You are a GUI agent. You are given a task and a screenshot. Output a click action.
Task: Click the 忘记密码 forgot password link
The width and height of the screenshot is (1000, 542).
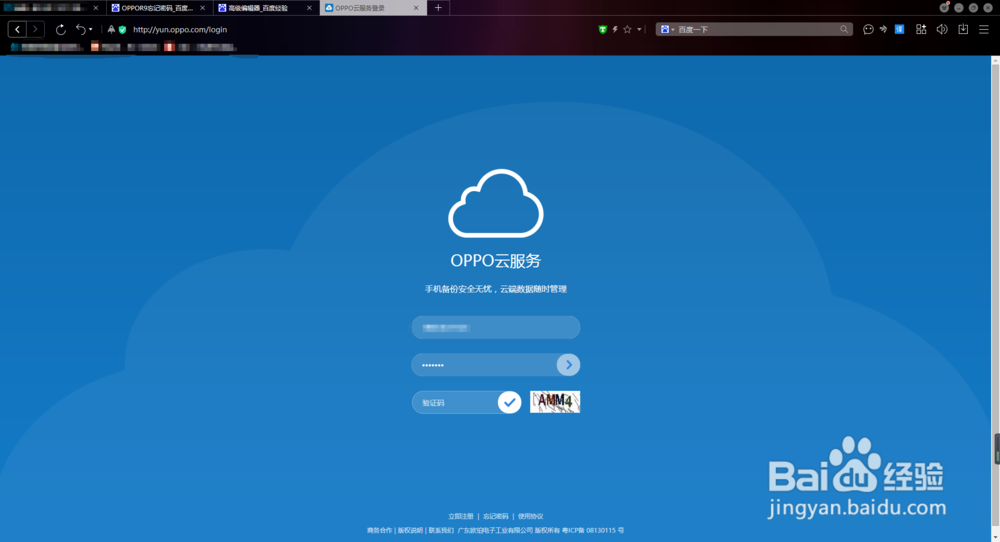(496, 516)
